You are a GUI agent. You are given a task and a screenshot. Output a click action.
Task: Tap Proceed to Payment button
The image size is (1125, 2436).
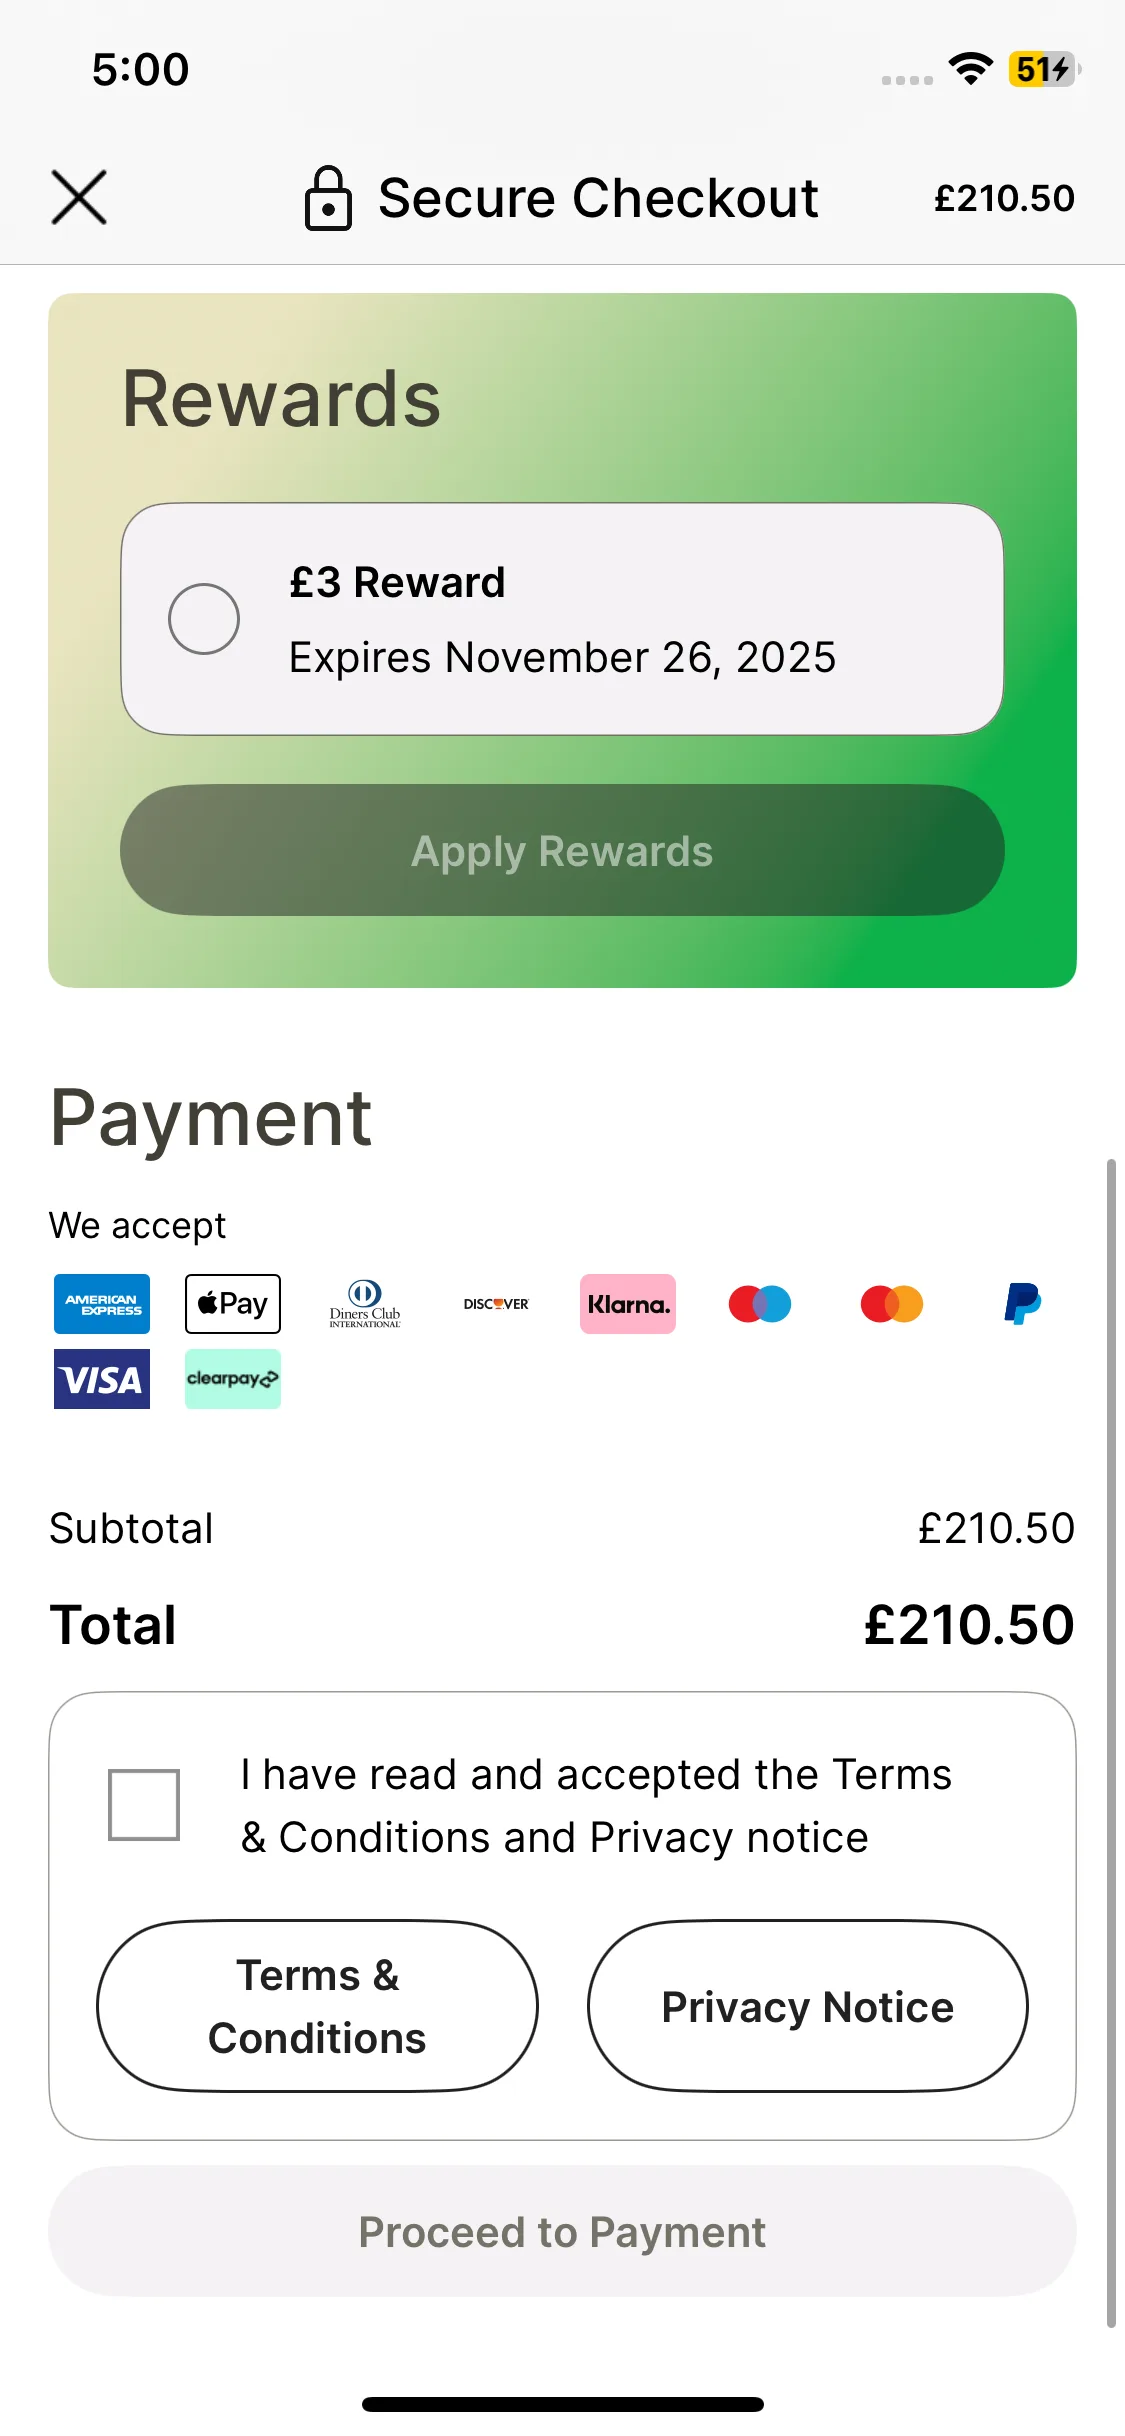[x=562, y=2231]
